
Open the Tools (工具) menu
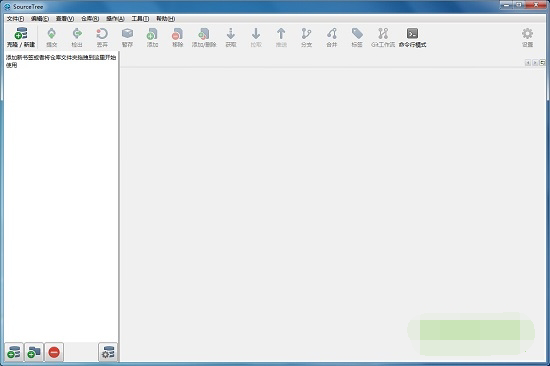(140, 19)
